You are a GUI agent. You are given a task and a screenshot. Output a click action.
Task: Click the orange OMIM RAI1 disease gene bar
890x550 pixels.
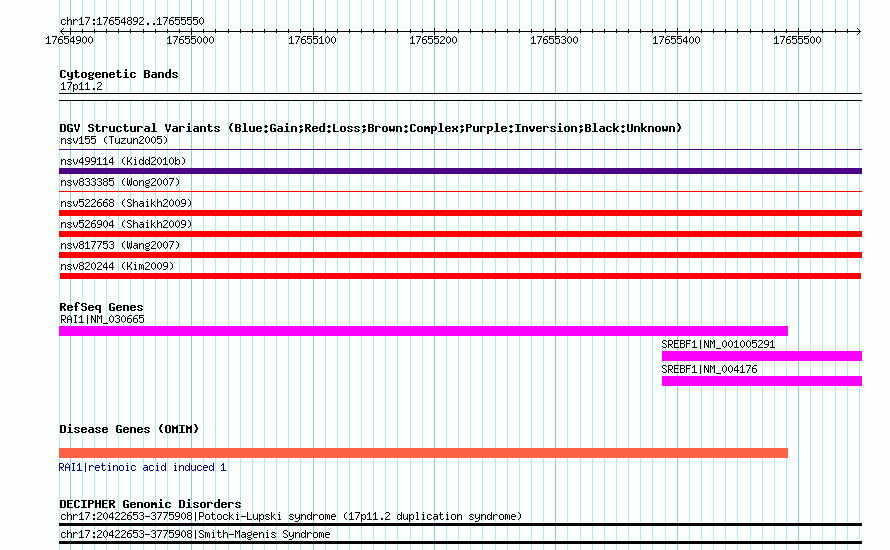[x=423, y=453]
